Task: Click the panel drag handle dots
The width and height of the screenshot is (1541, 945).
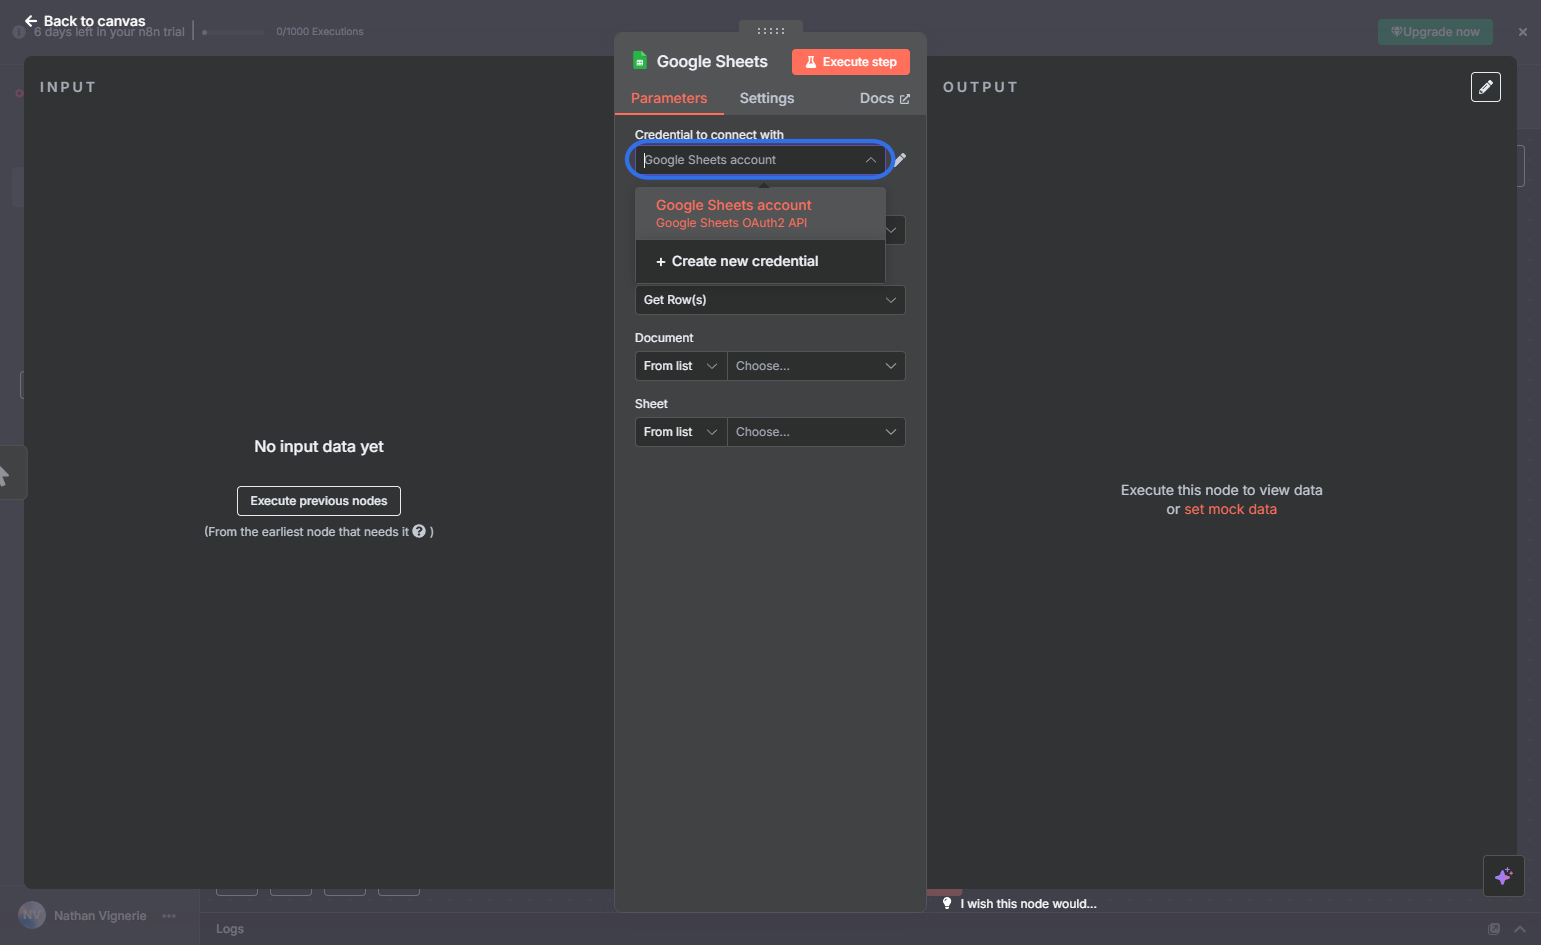Action: (771, 31)
